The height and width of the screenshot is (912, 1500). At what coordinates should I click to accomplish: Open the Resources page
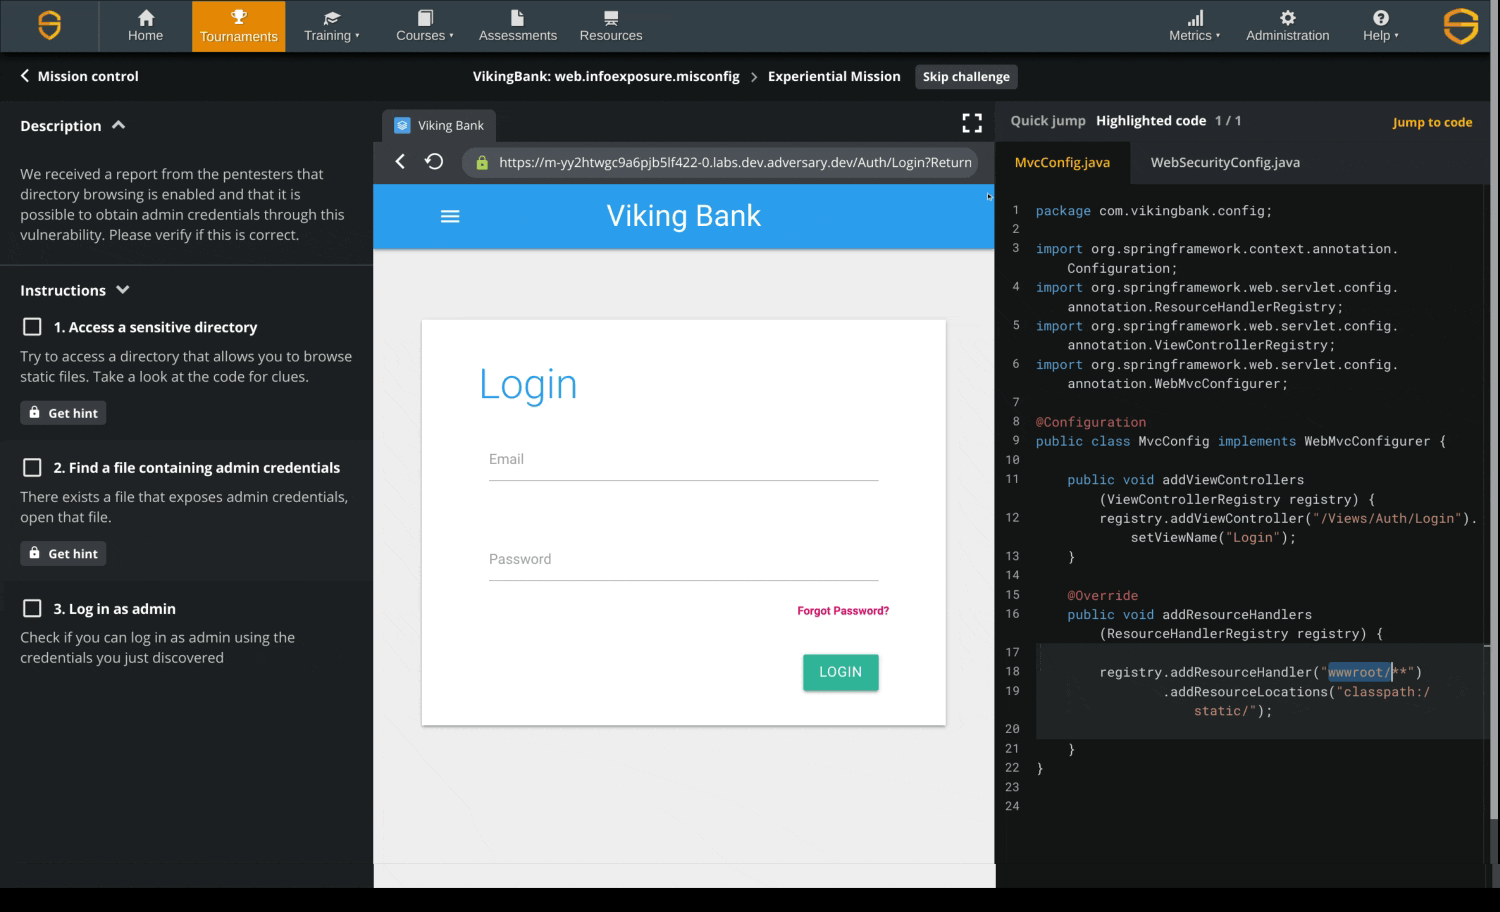[611, 26]
